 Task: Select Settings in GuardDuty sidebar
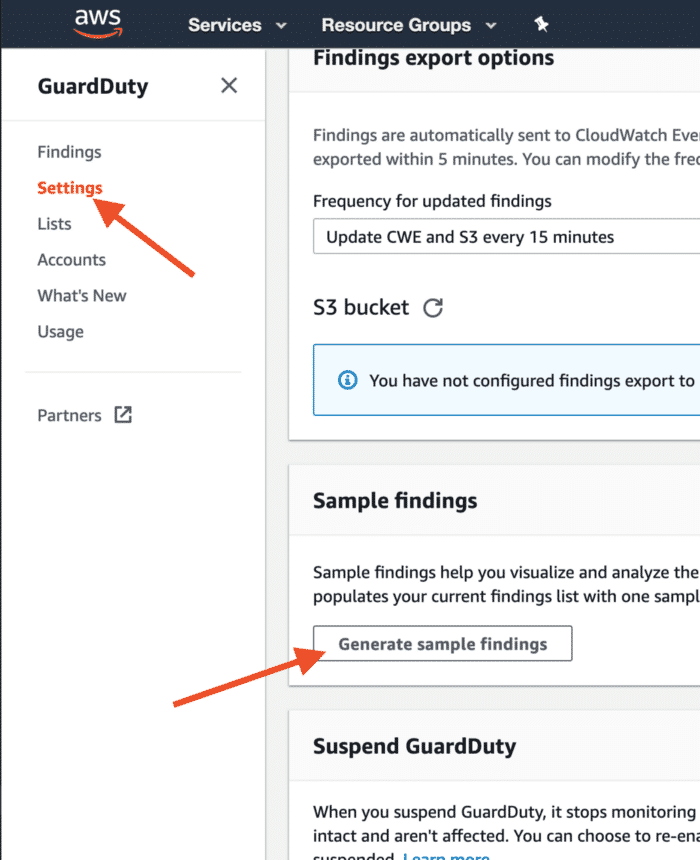point(70,187)
